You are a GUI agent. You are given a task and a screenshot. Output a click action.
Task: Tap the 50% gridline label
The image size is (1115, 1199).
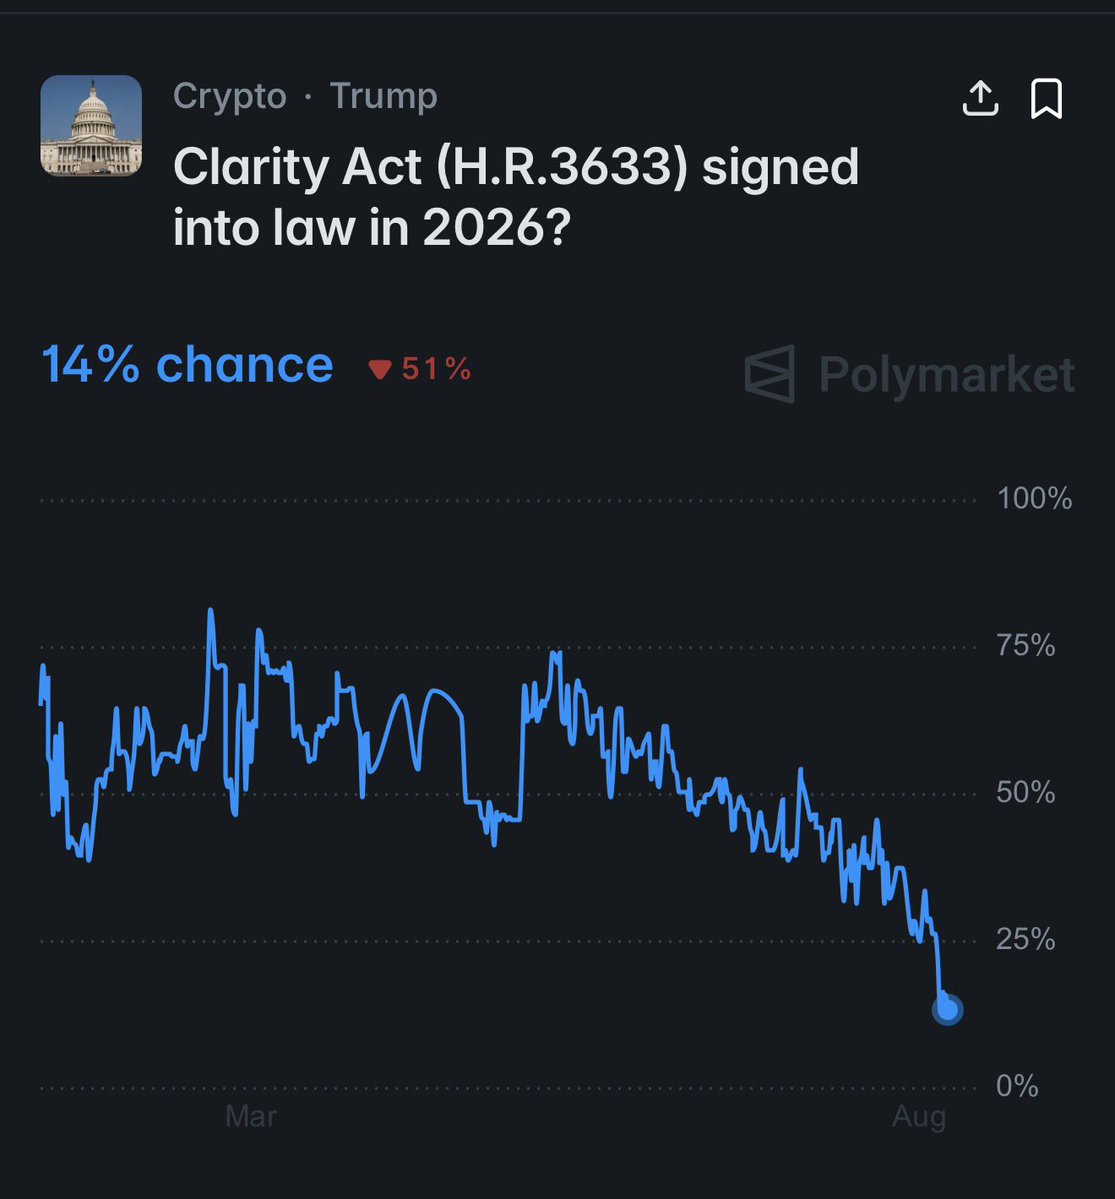pyautogui.click(x=1026, y=792)
